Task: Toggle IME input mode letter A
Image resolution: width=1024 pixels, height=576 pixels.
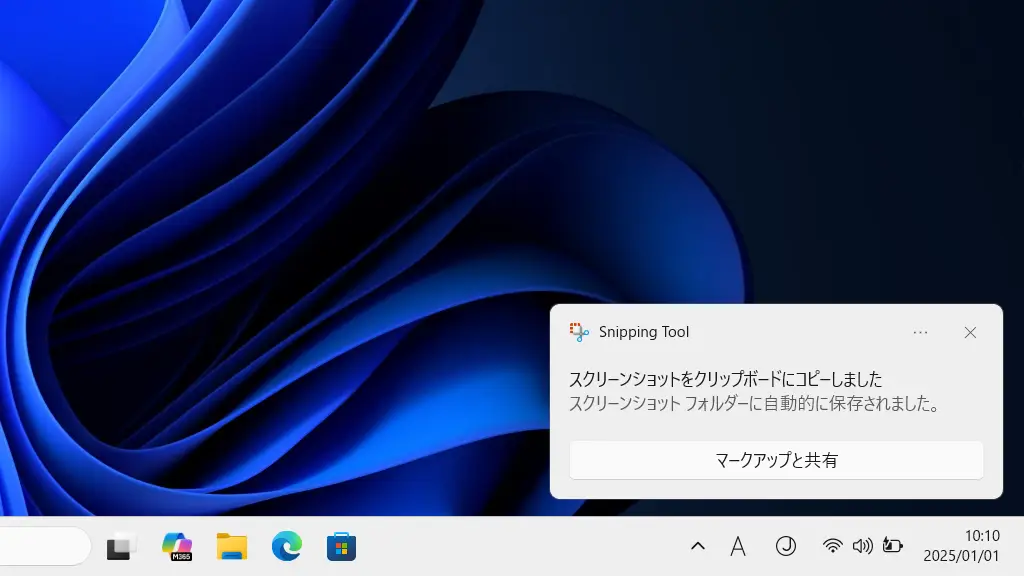Action: (738, 546)
